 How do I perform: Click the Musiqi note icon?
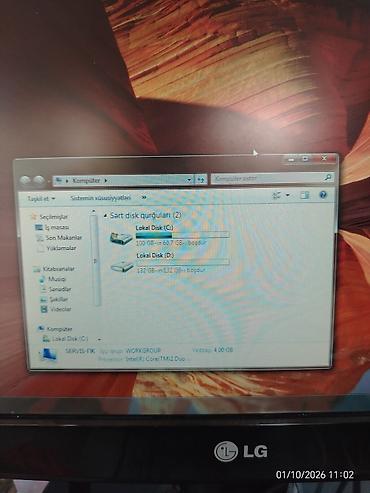pyautogui.click(x=43, y=279)
